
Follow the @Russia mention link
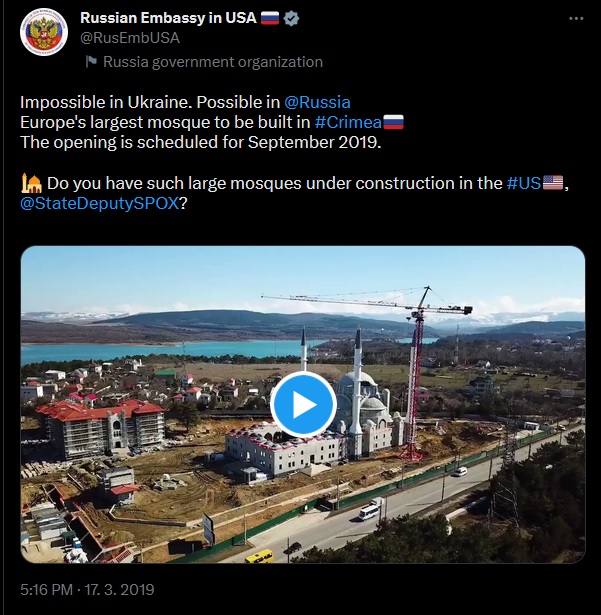click(317, 102)
